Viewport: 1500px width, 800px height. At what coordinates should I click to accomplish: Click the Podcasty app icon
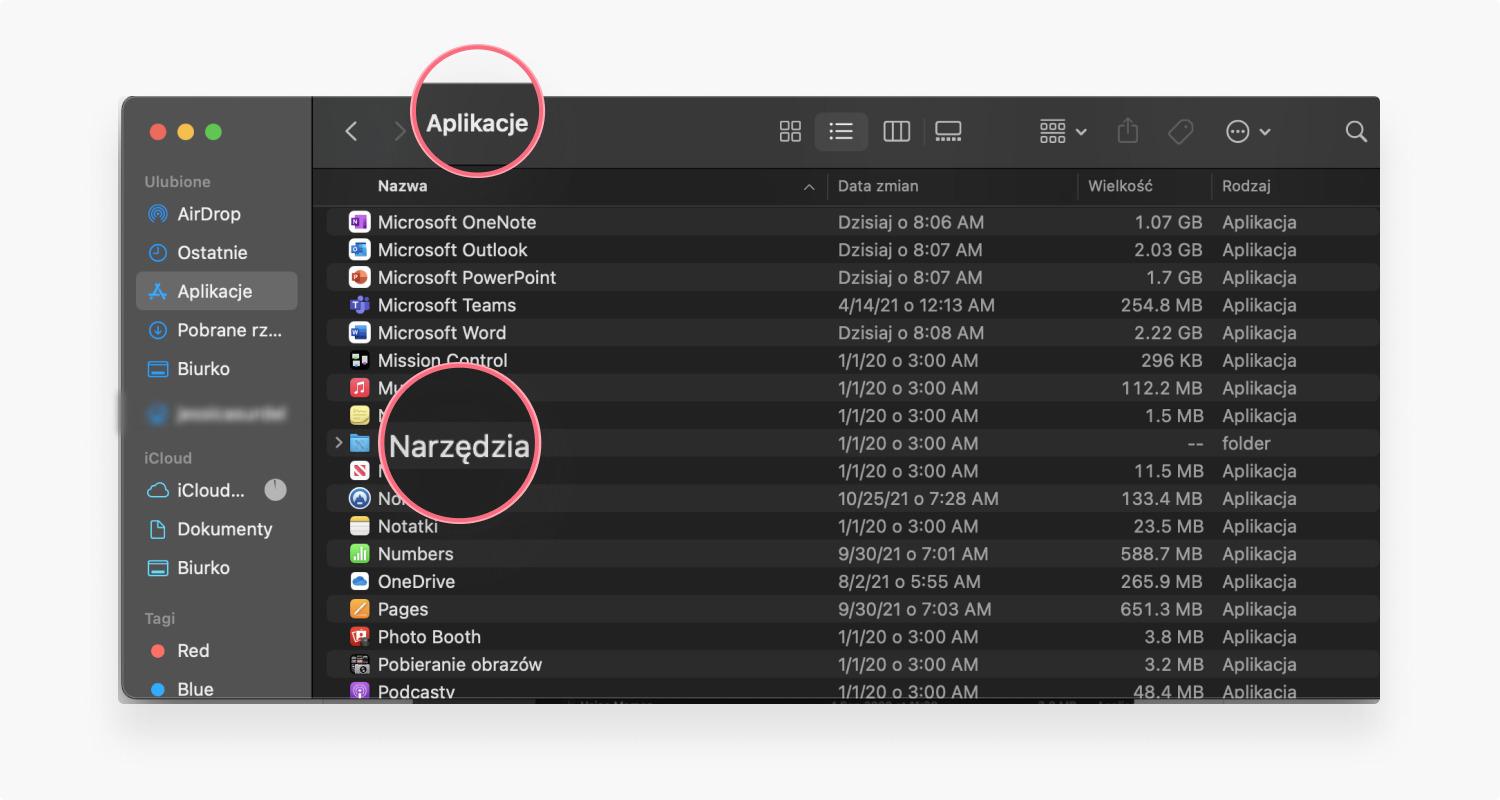point(360,691)
